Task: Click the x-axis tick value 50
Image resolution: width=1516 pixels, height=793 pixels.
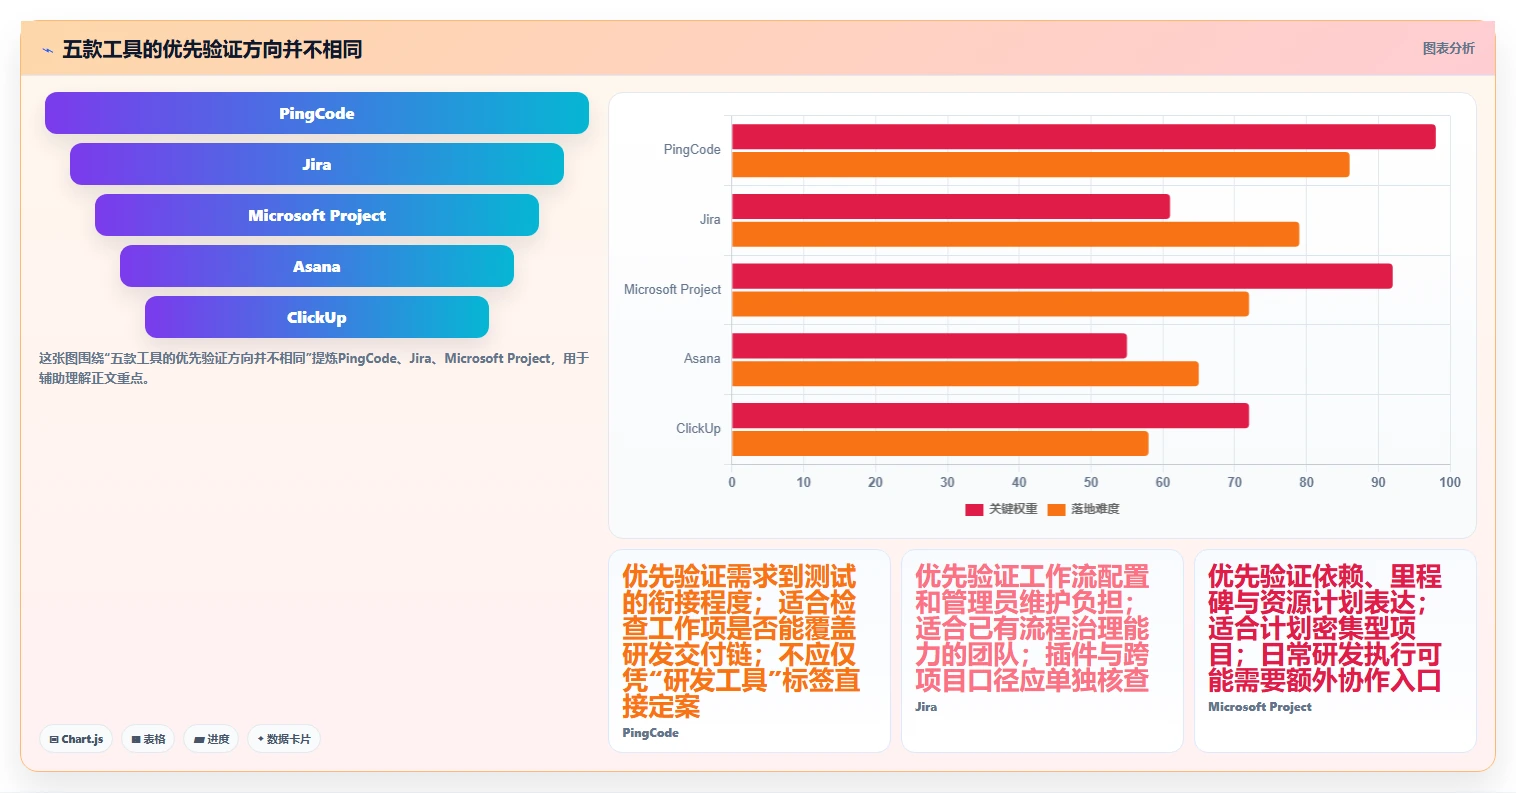Action: 1091,482
